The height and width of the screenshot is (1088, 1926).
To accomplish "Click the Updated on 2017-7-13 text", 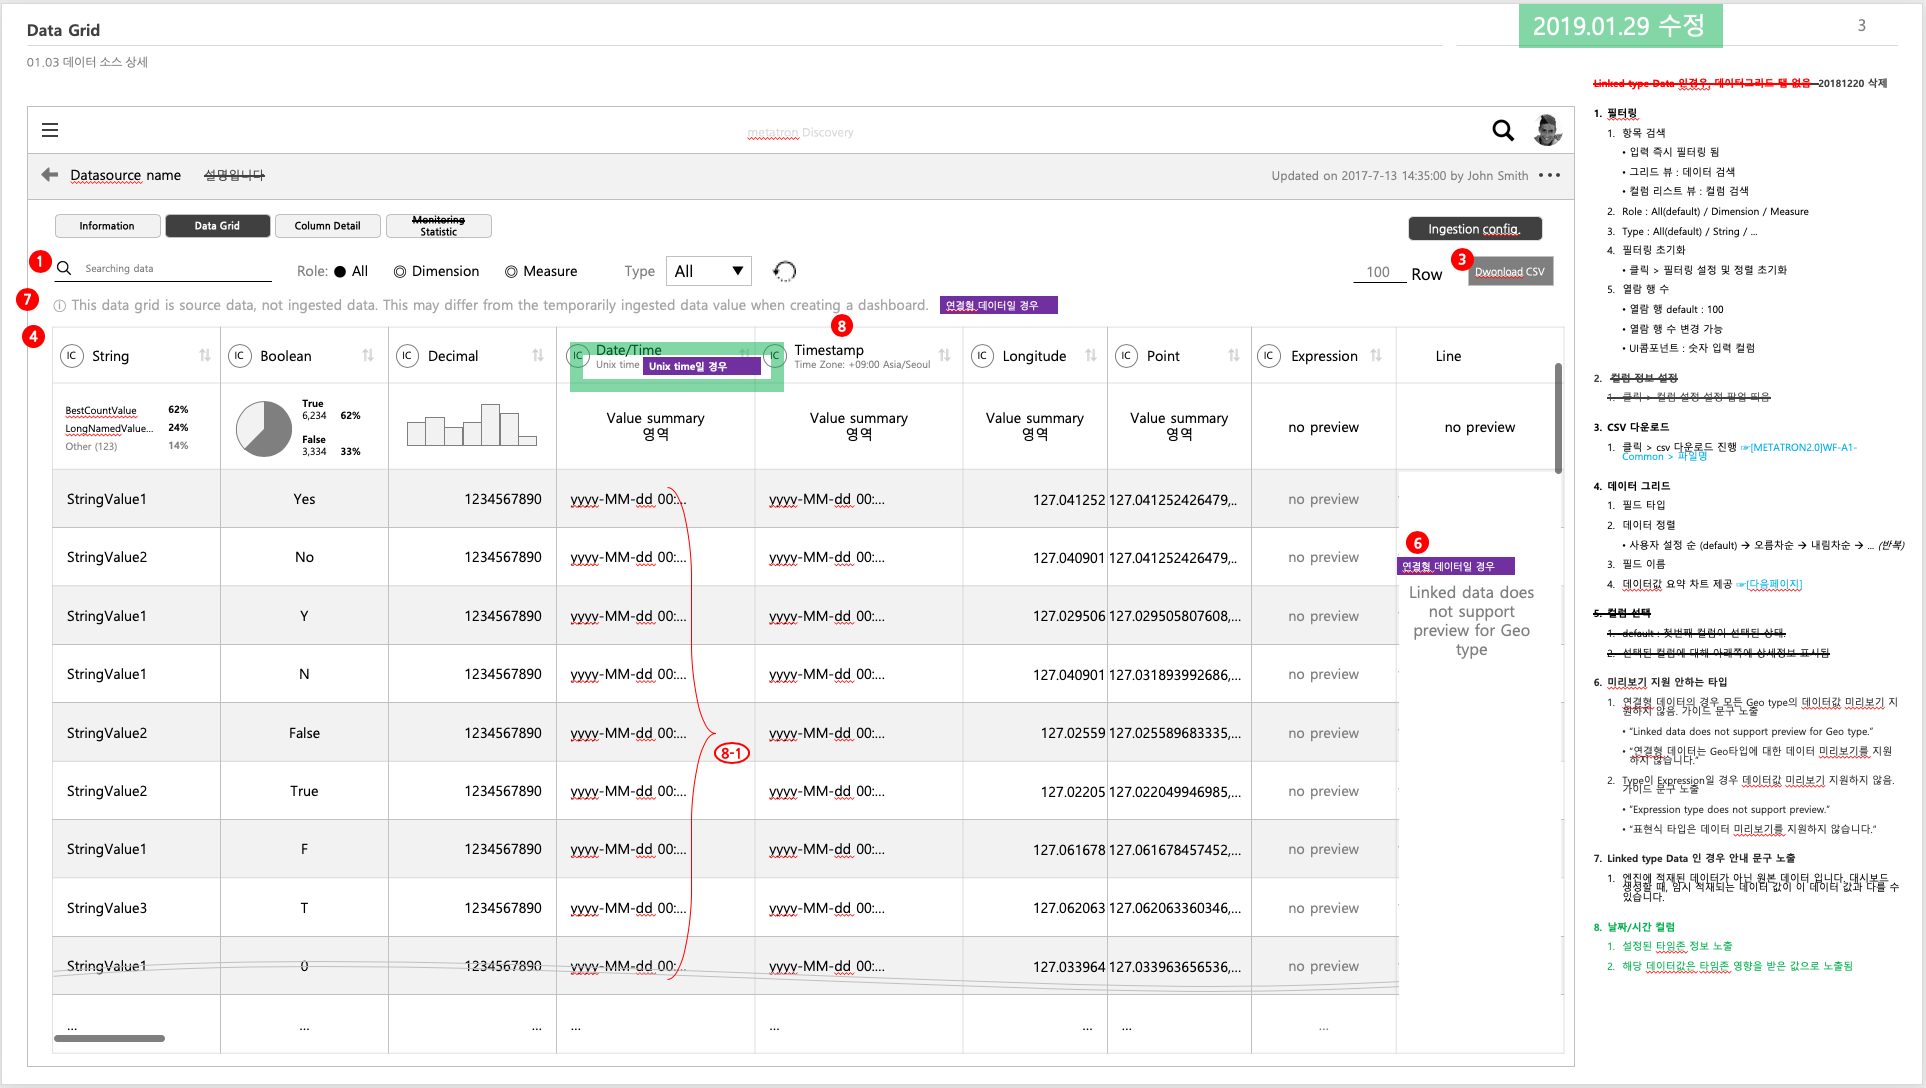I will pyautogui.click(x=1400, y=176).
